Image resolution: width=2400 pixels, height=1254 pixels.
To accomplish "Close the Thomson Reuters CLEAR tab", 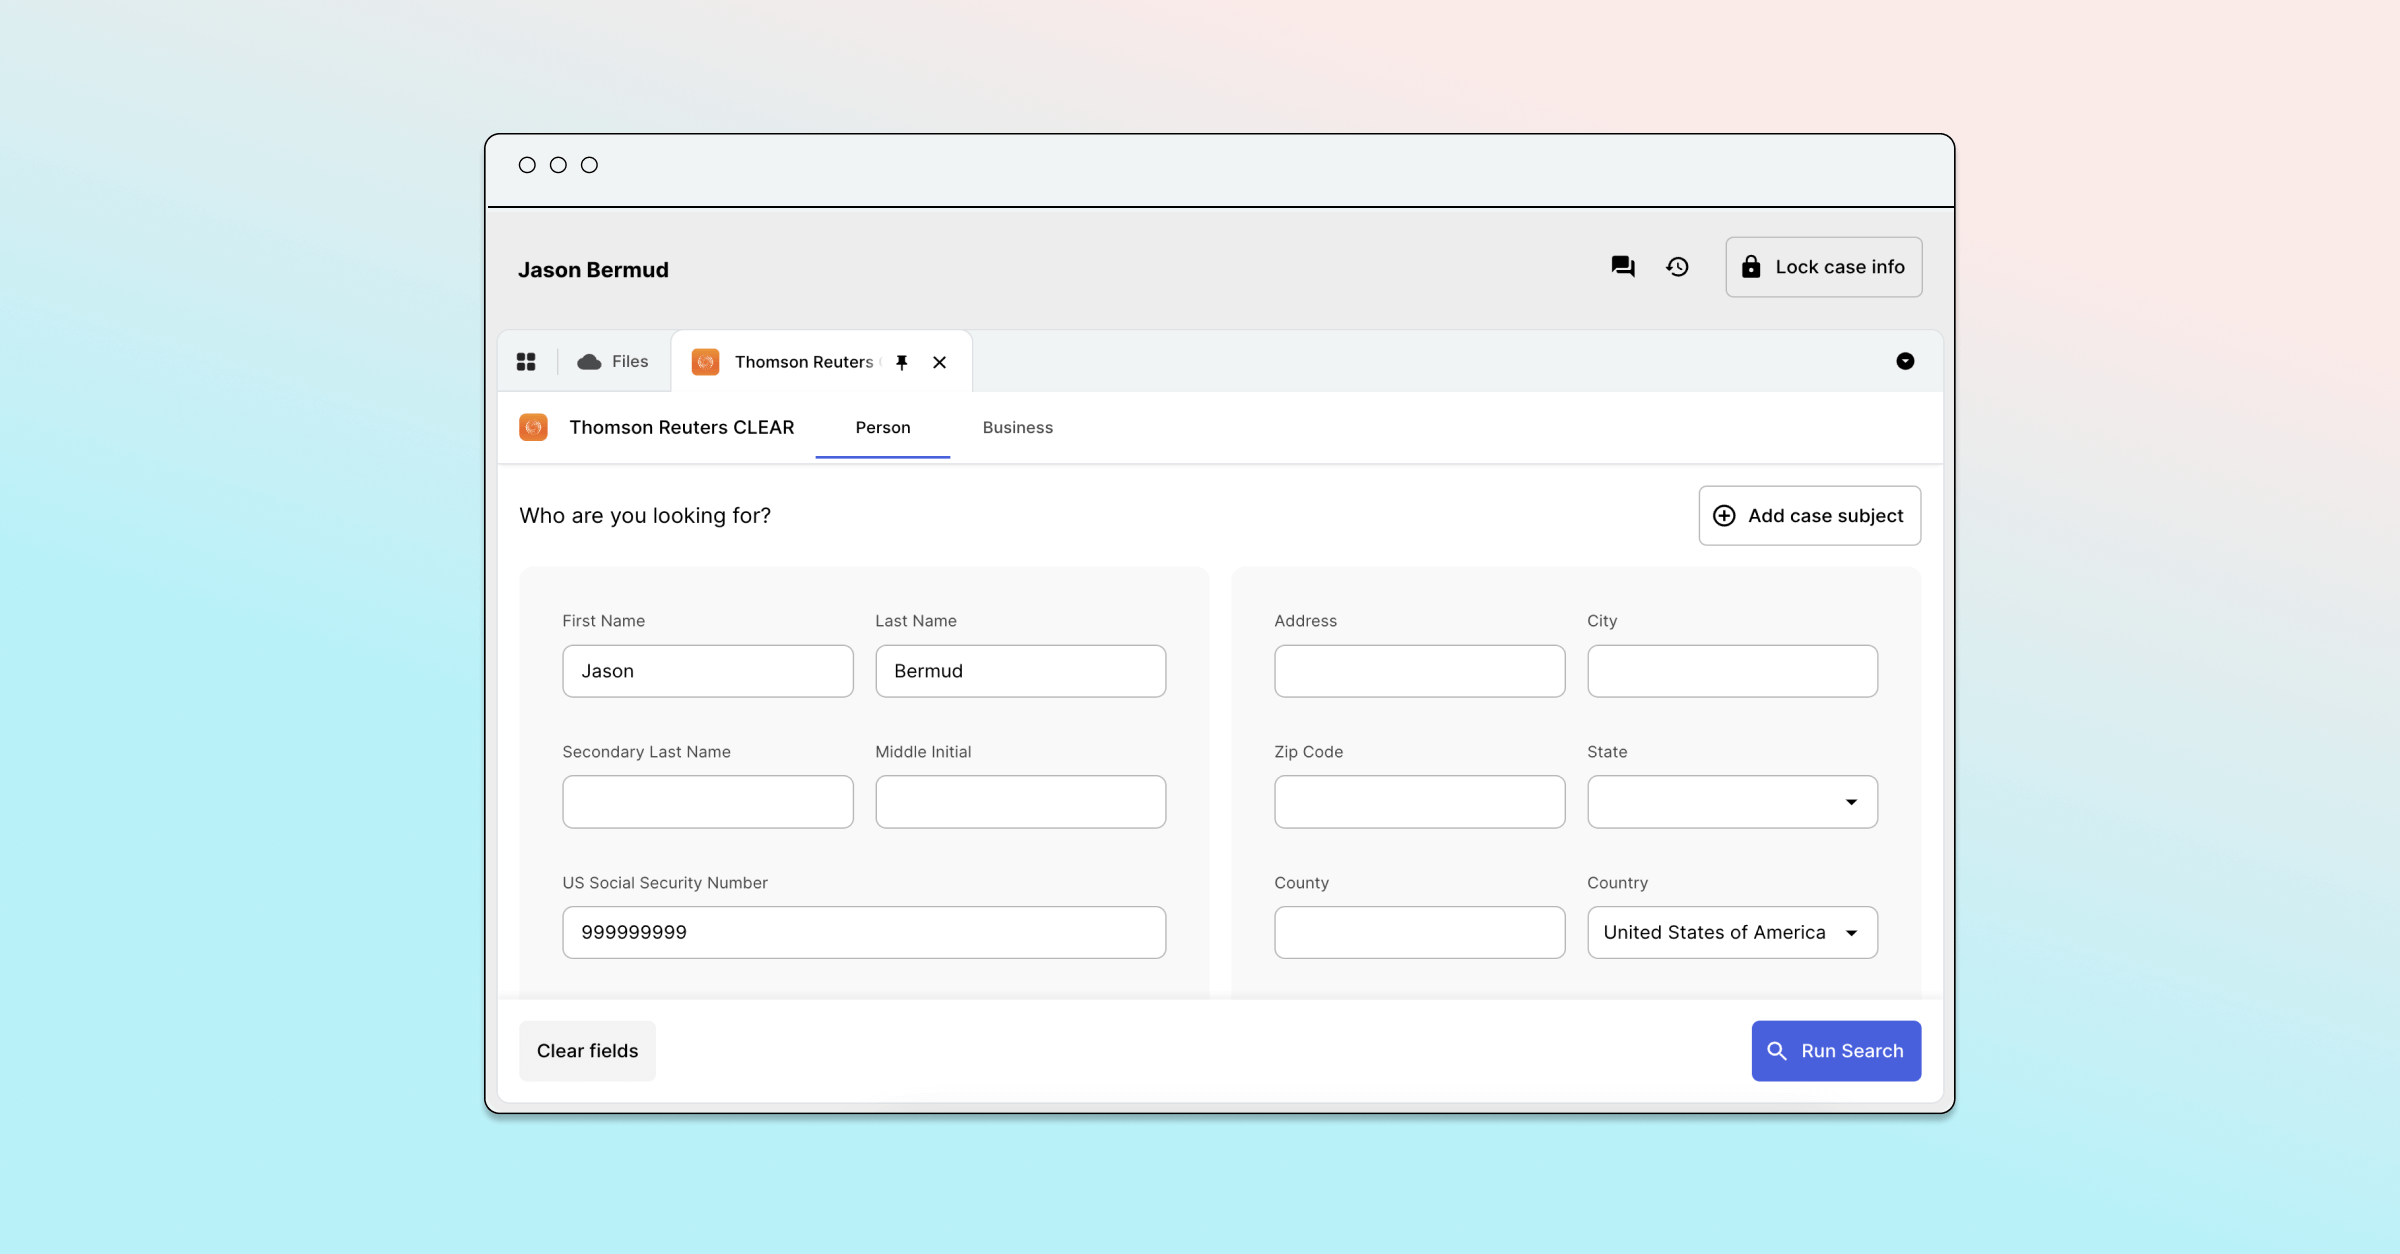I will tap(940, 362).
